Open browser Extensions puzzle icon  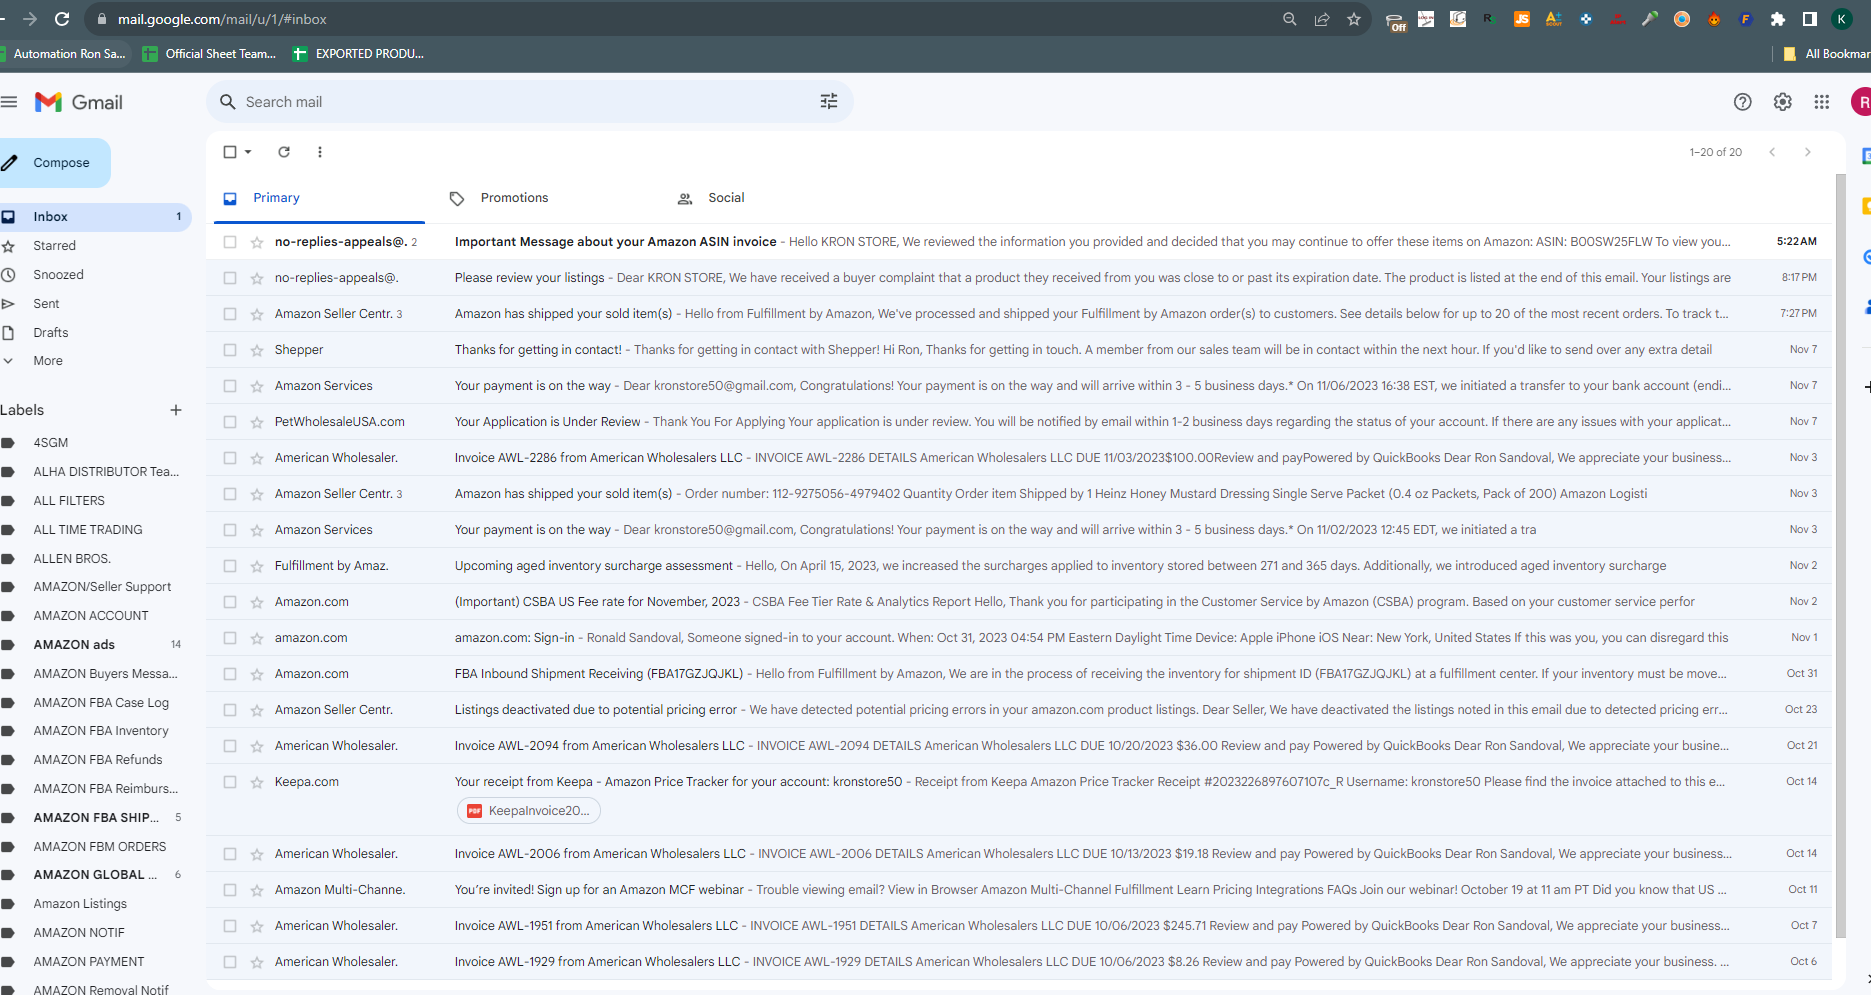(1778, 19)
